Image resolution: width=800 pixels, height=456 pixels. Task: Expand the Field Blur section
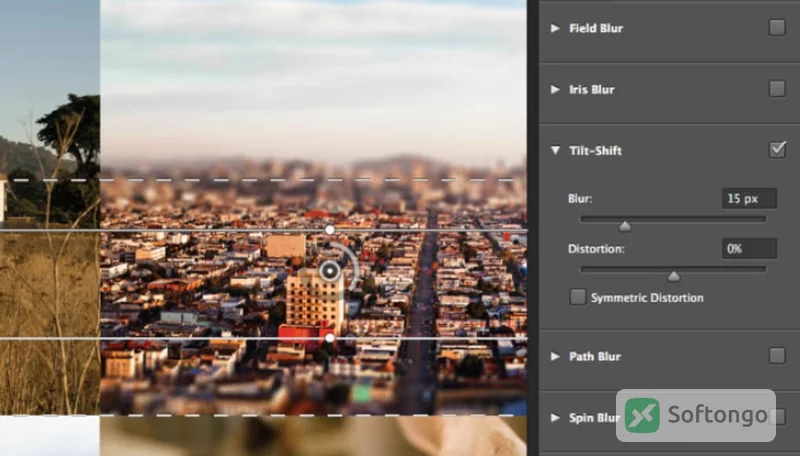[555, 28]
